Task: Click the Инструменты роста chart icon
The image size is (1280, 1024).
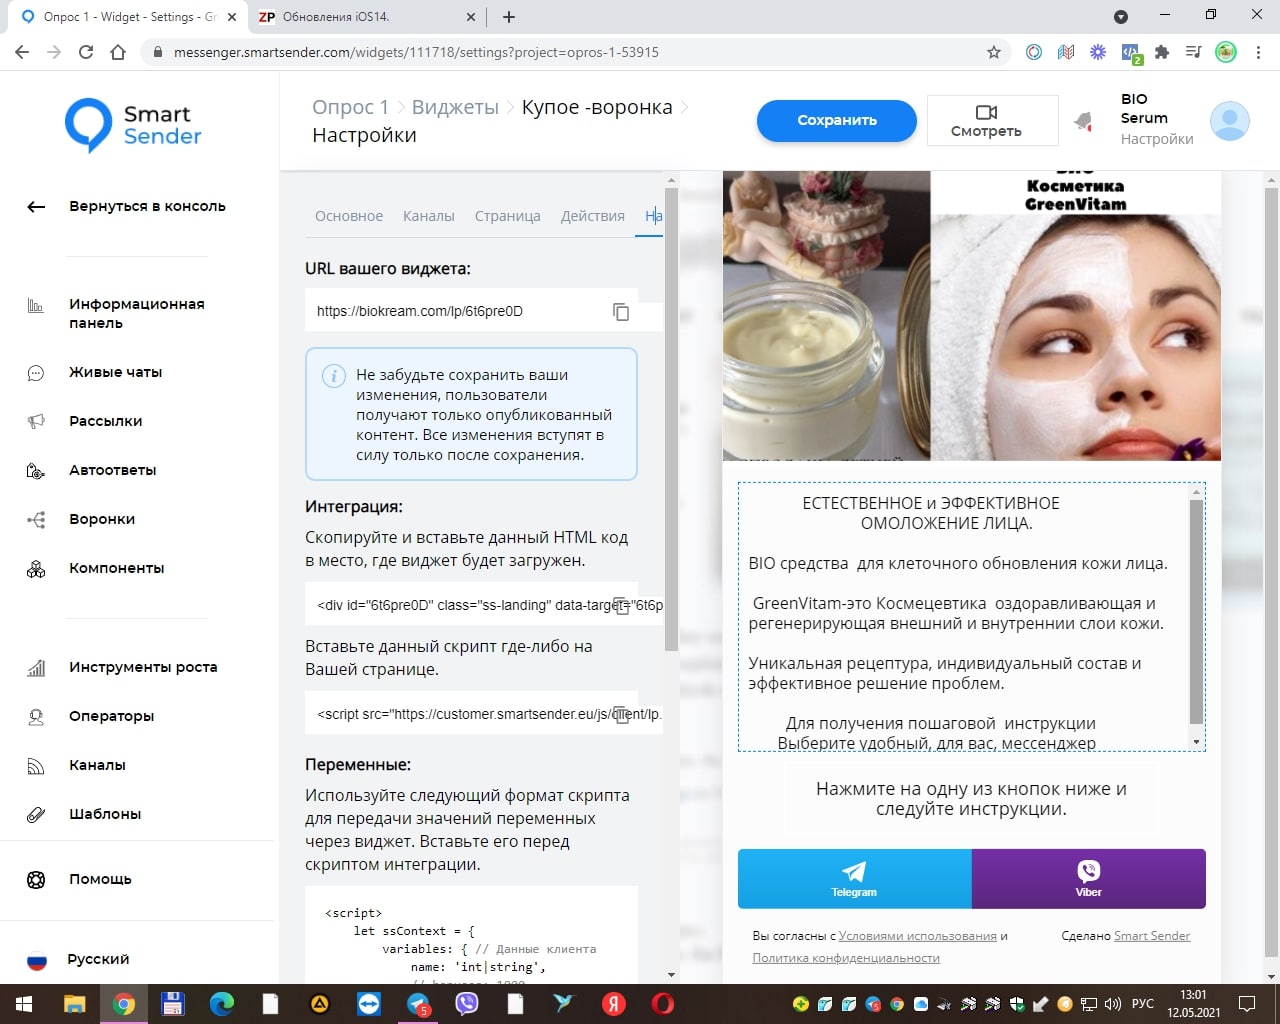Action: coord(36,668)
